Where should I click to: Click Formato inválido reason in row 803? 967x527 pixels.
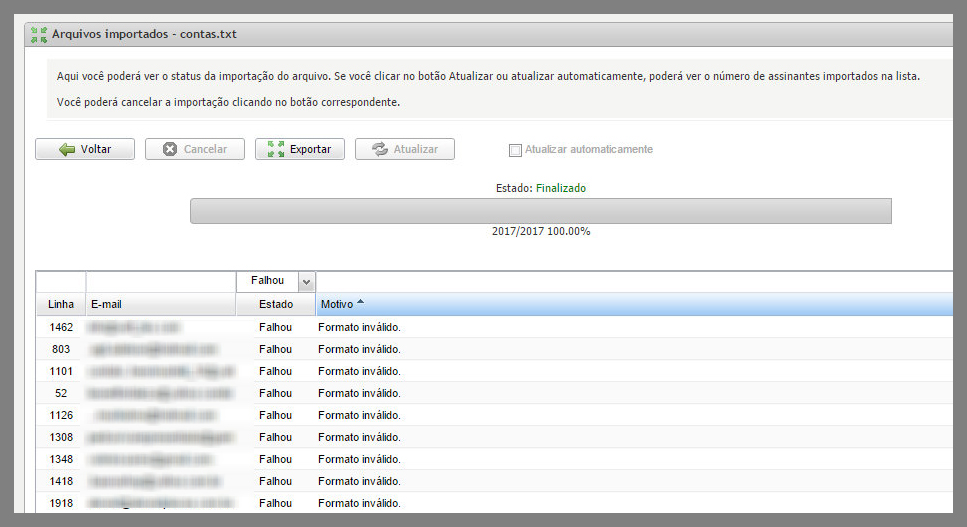tap(359, 349)
